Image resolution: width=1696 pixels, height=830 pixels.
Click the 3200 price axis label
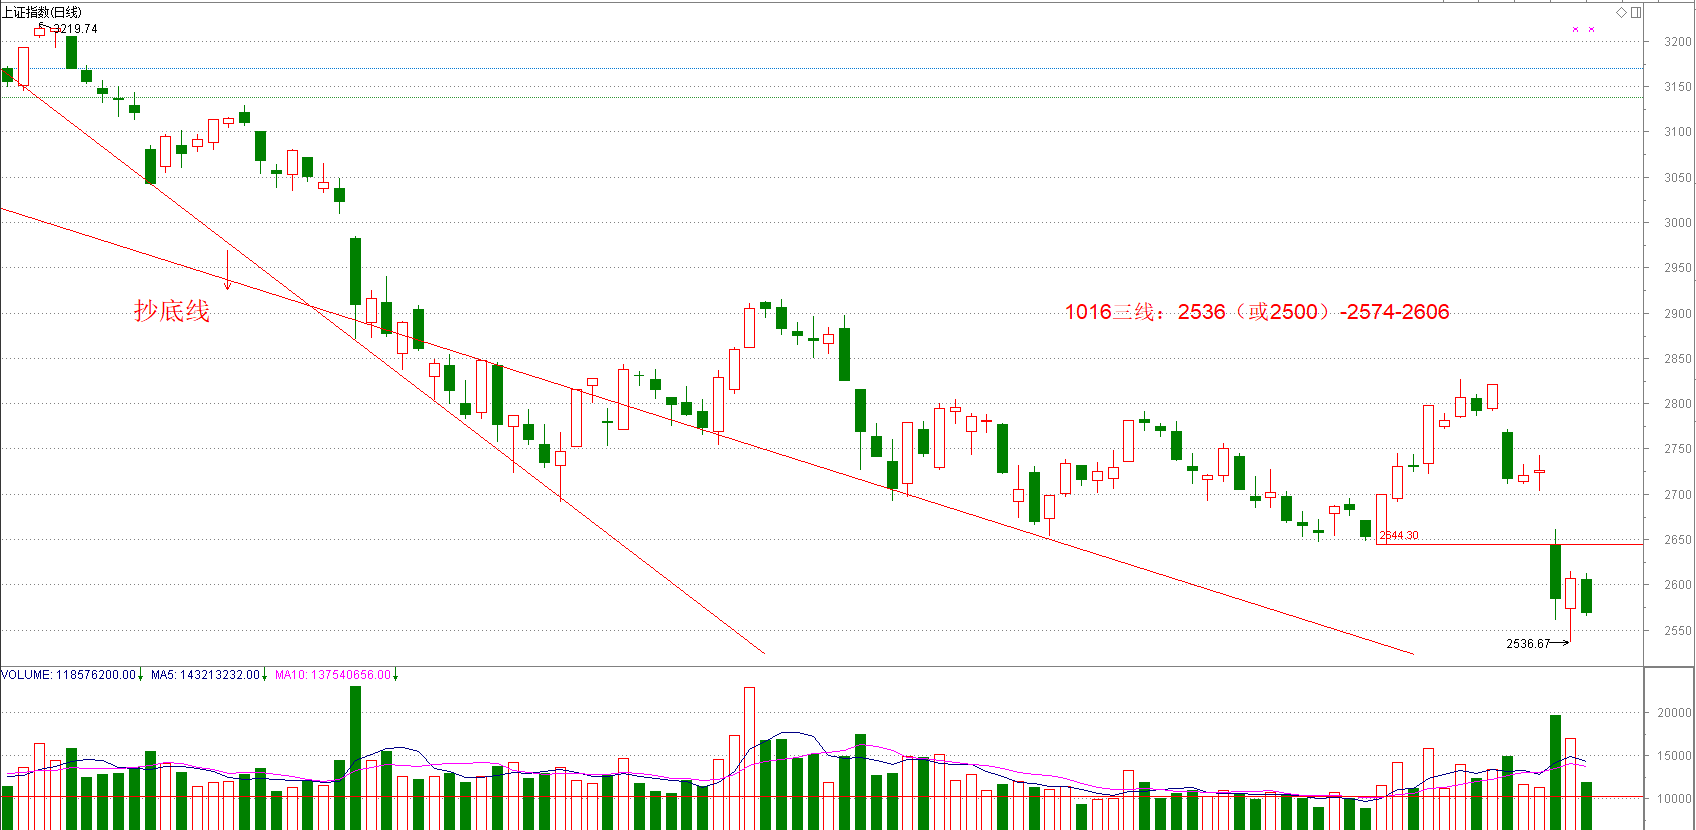tap(1678, 42)
